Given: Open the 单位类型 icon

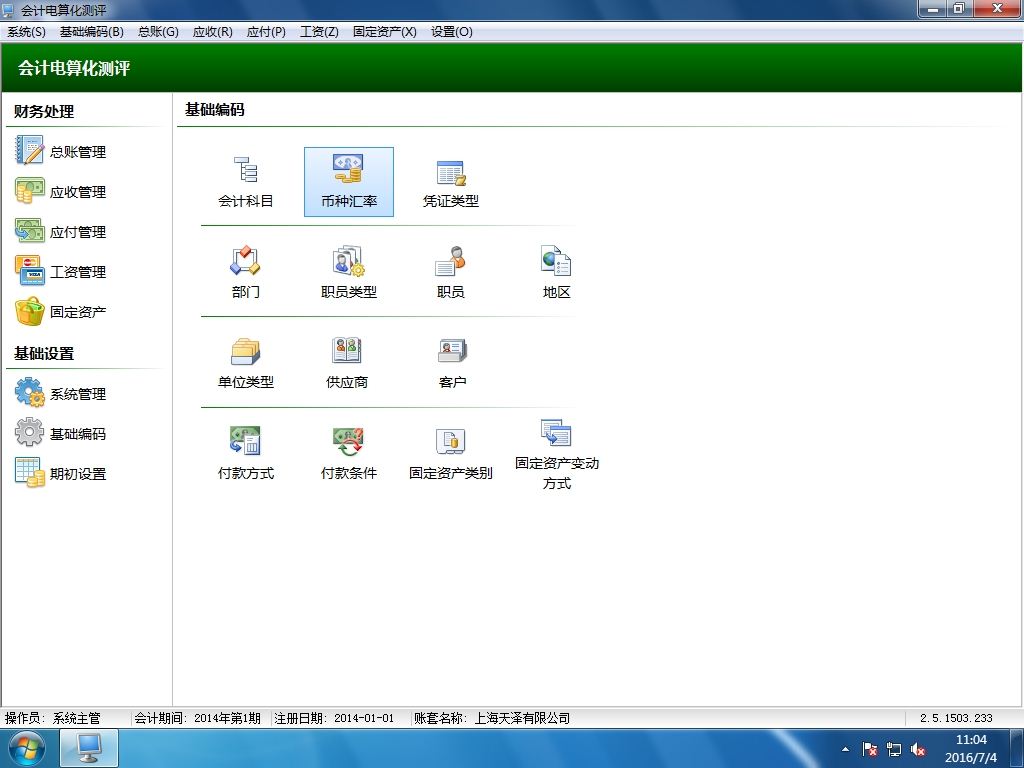Looking at the screenshot, I should tap(246, 363).
